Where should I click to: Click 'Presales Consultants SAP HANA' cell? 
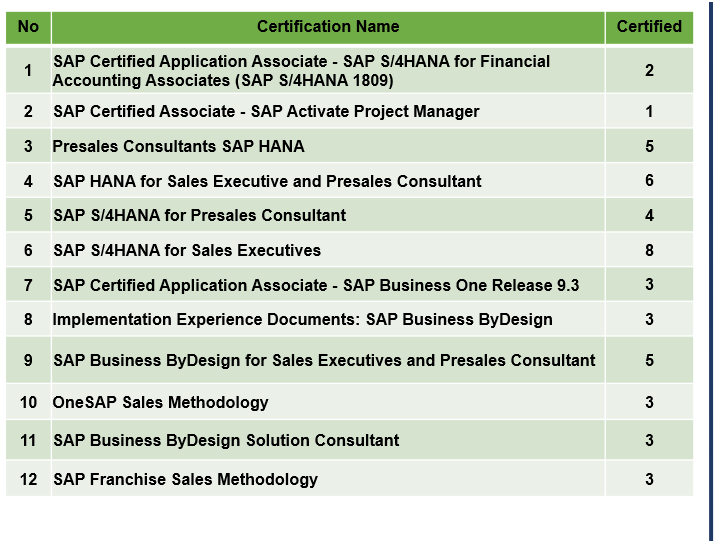click(178, 147)
